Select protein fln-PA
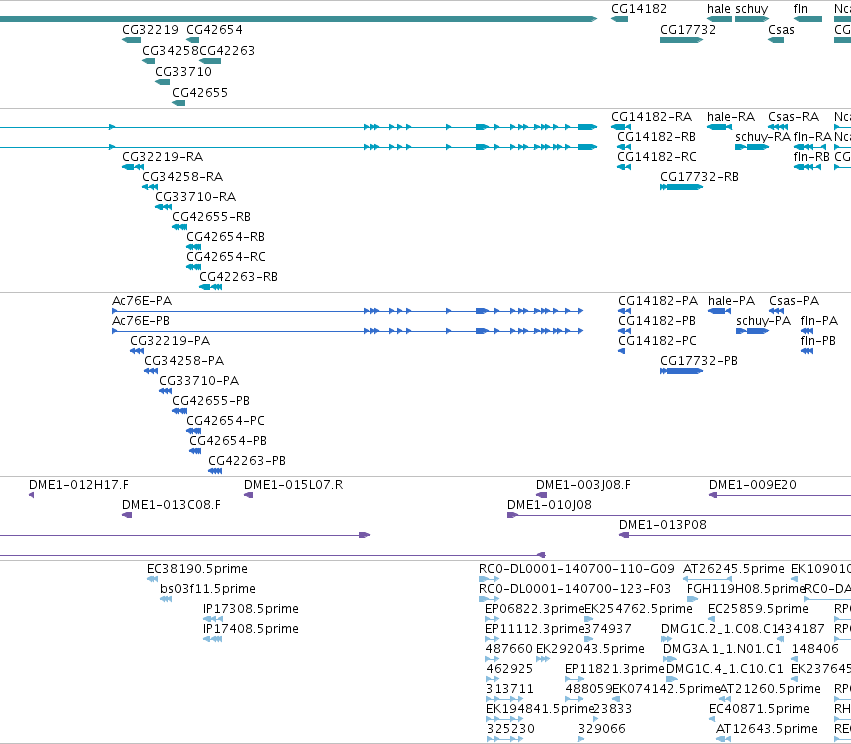 819,321
